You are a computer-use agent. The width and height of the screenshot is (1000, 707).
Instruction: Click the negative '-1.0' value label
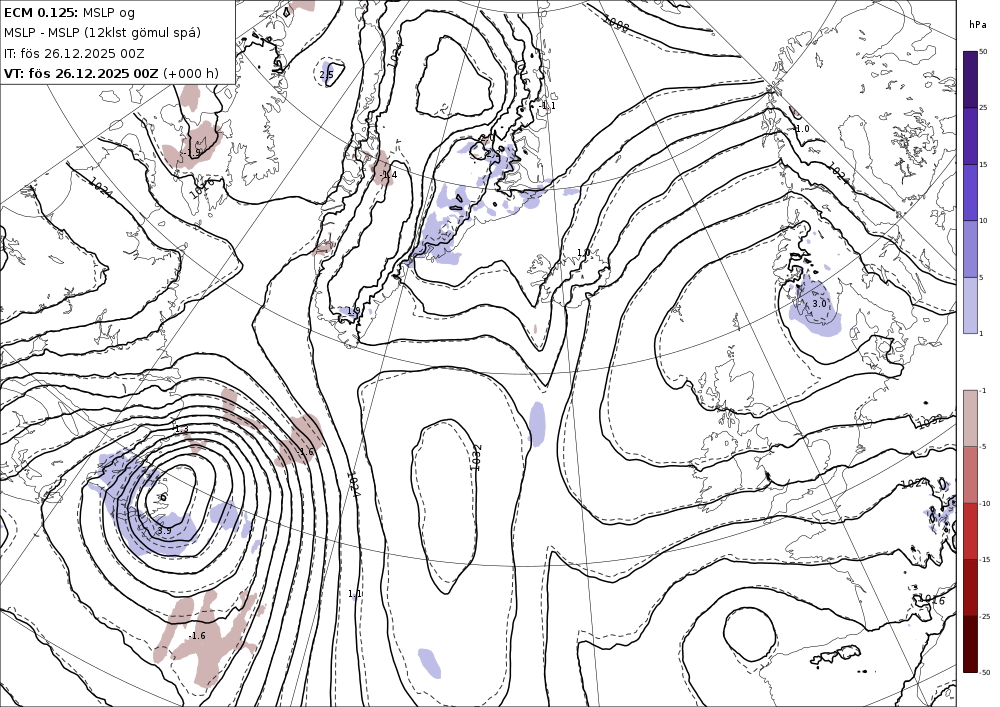(x=800, y=129)
